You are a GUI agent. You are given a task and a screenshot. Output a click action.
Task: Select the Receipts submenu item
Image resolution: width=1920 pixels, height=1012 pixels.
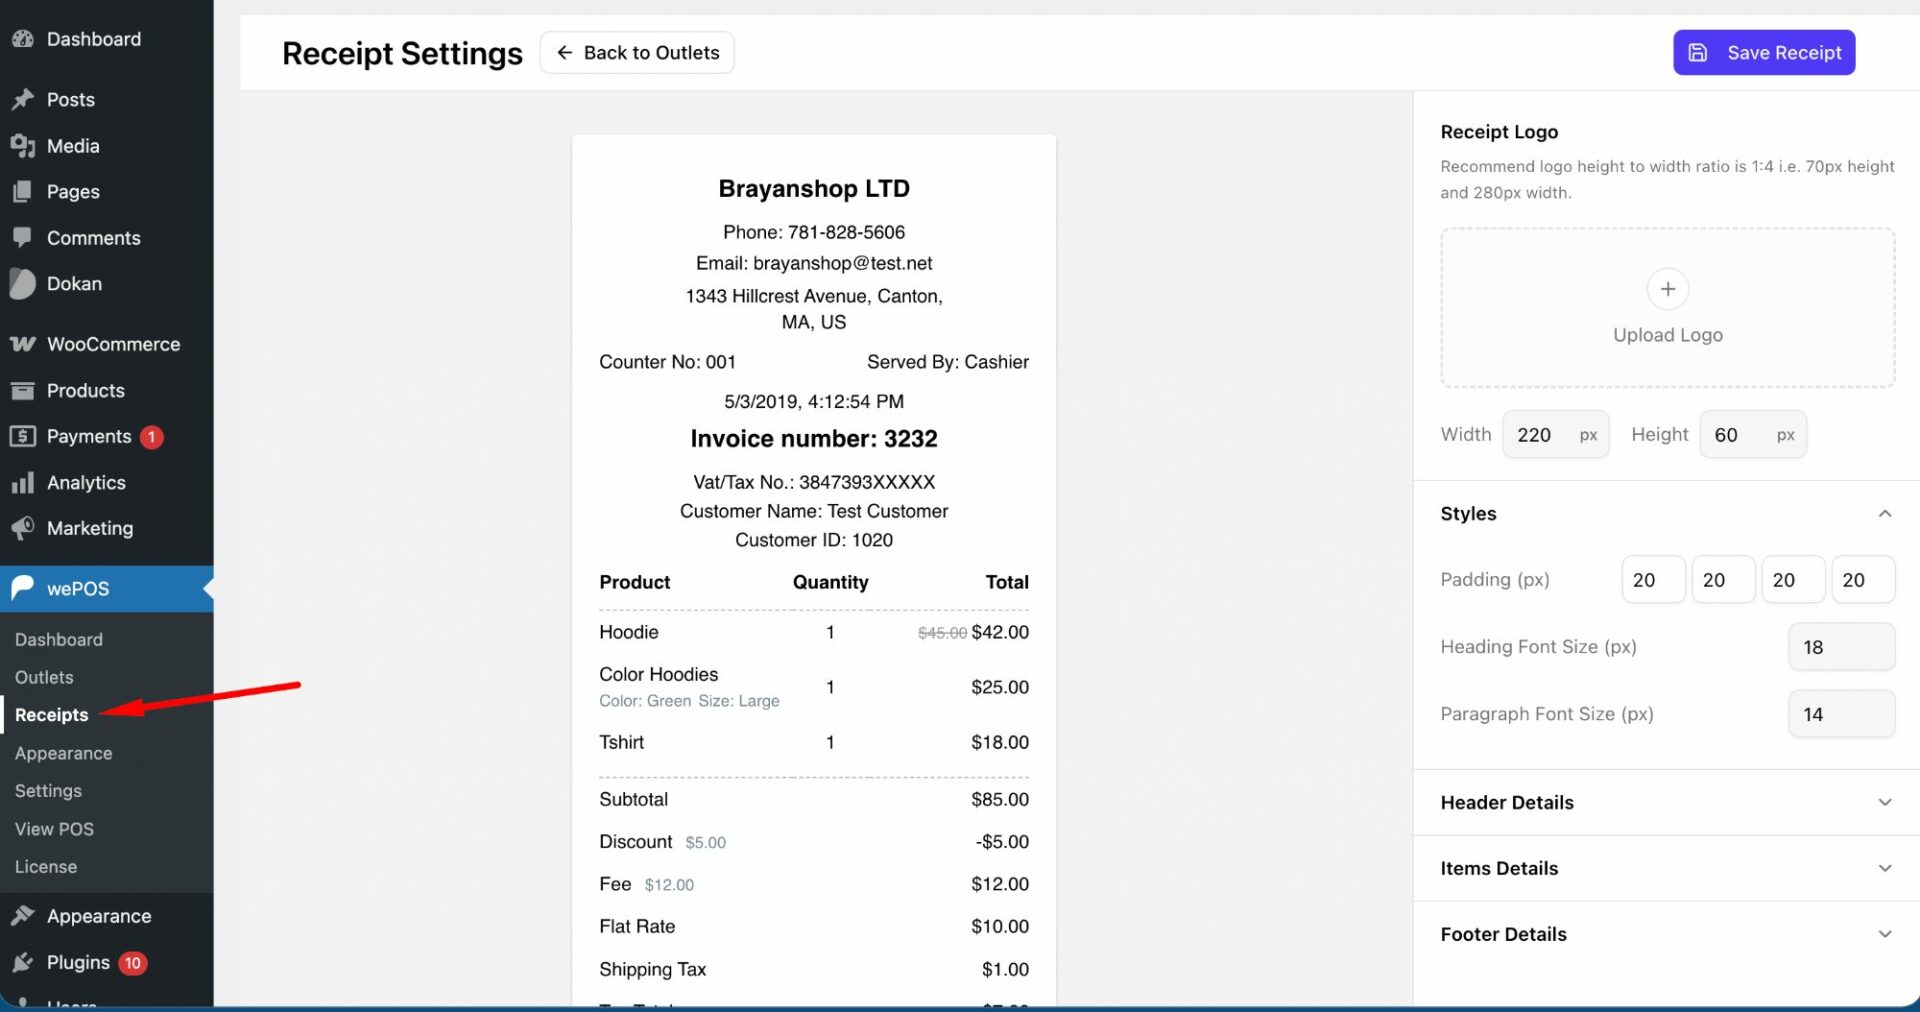52,715
